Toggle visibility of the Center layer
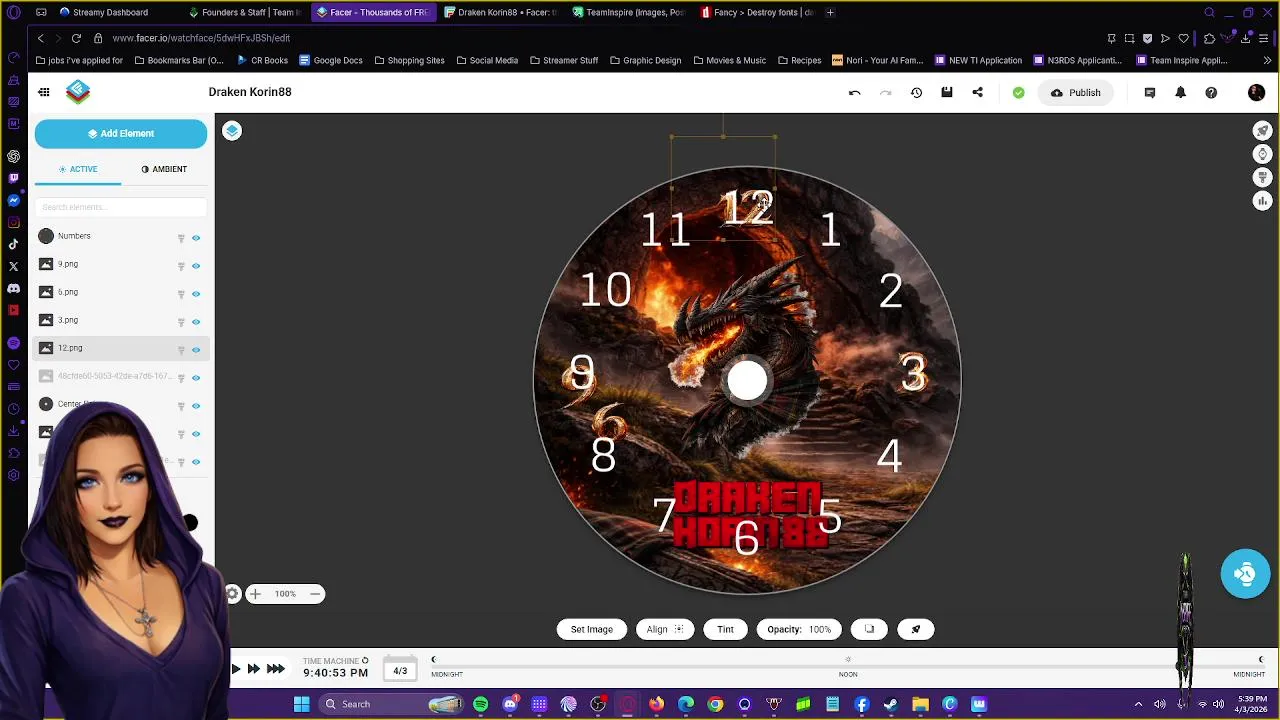 [196, 406]
